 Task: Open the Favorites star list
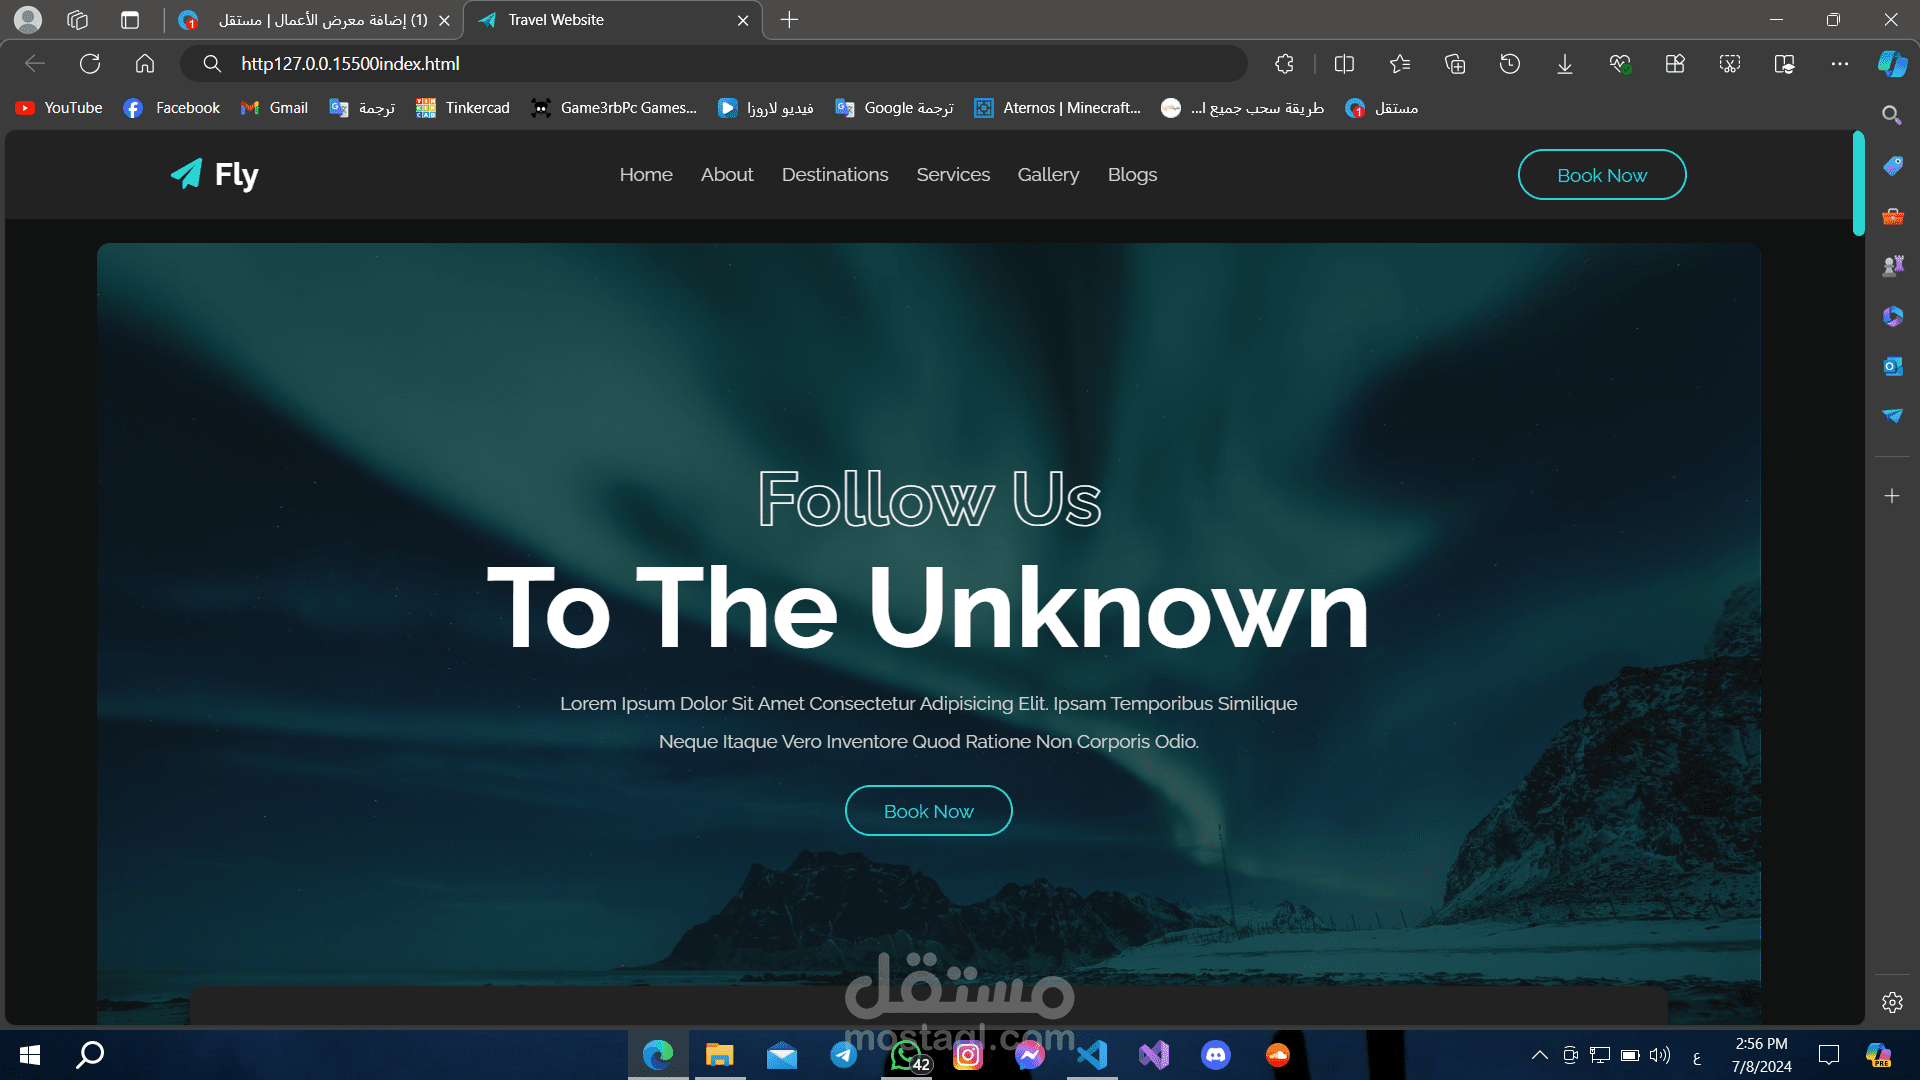click(1400, 64)
